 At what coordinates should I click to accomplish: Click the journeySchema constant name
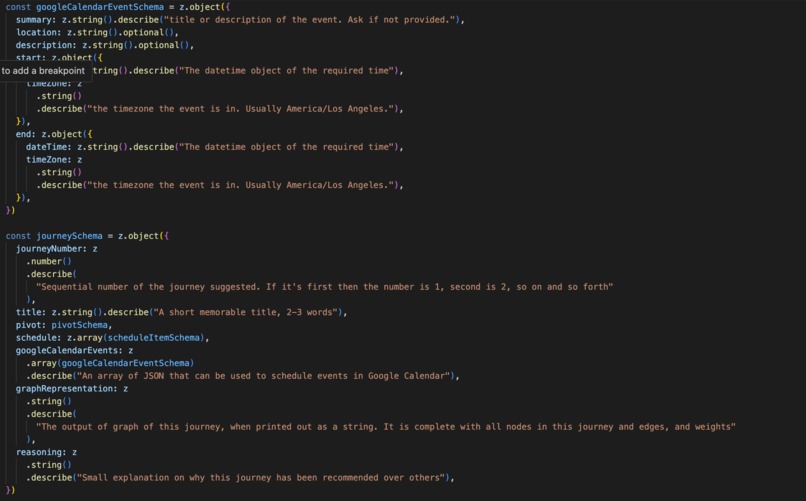(x=69, y=236)
